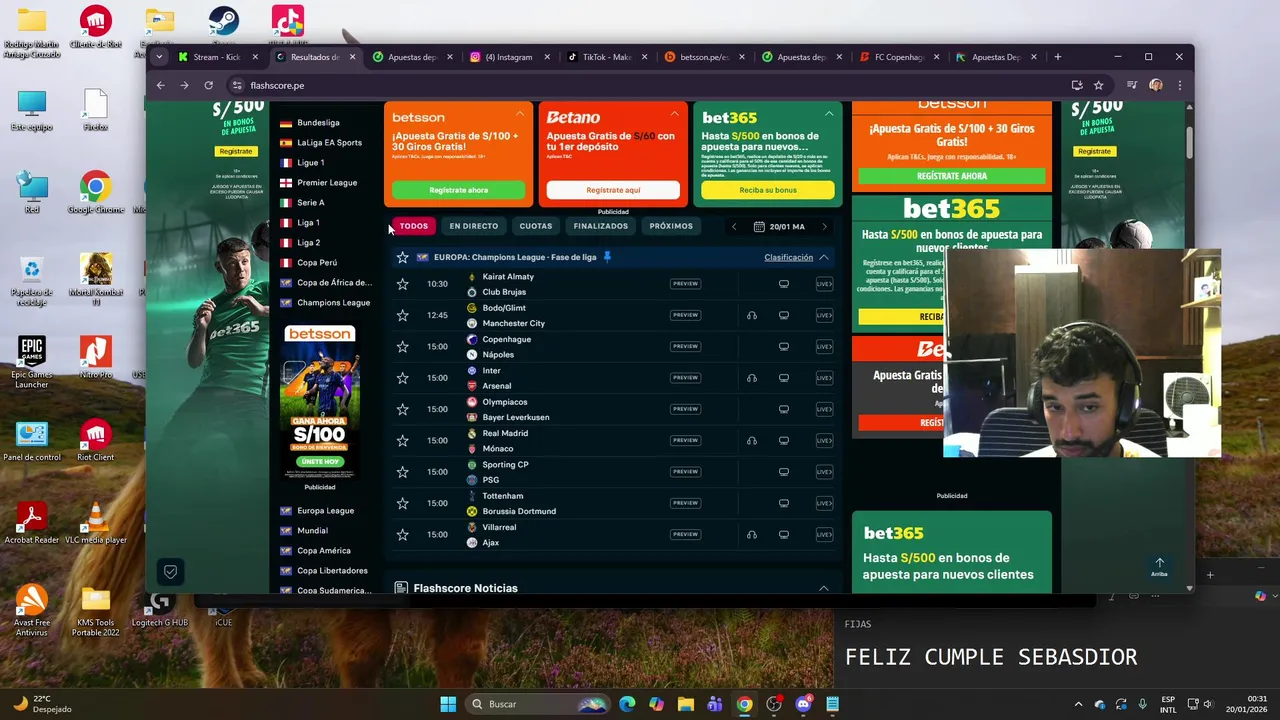Click the taskbar Buscar search box
Viewport: 1280px width, 720px height.
(536, 704)
